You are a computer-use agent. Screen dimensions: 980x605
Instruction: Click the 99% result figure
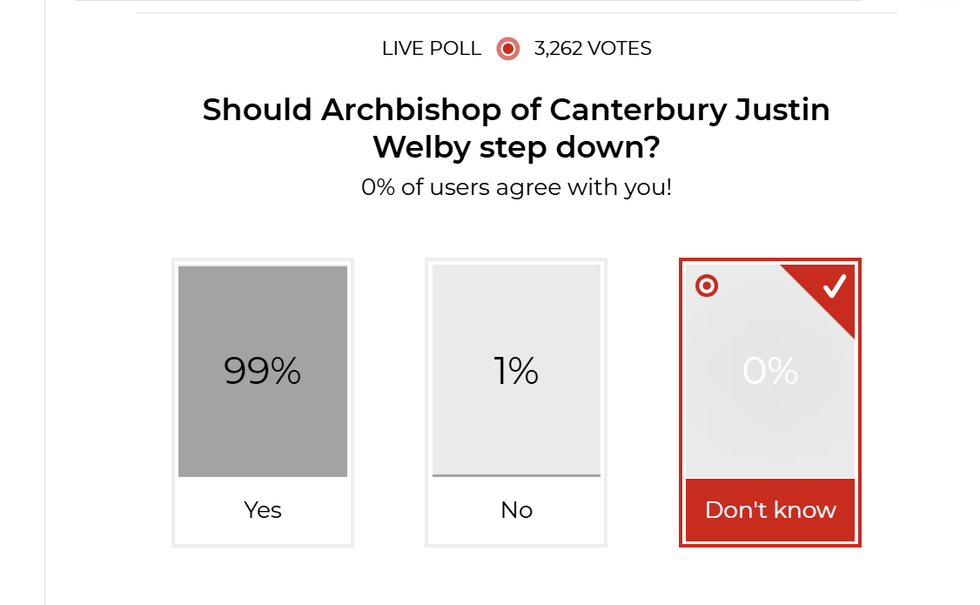point(263,372)
